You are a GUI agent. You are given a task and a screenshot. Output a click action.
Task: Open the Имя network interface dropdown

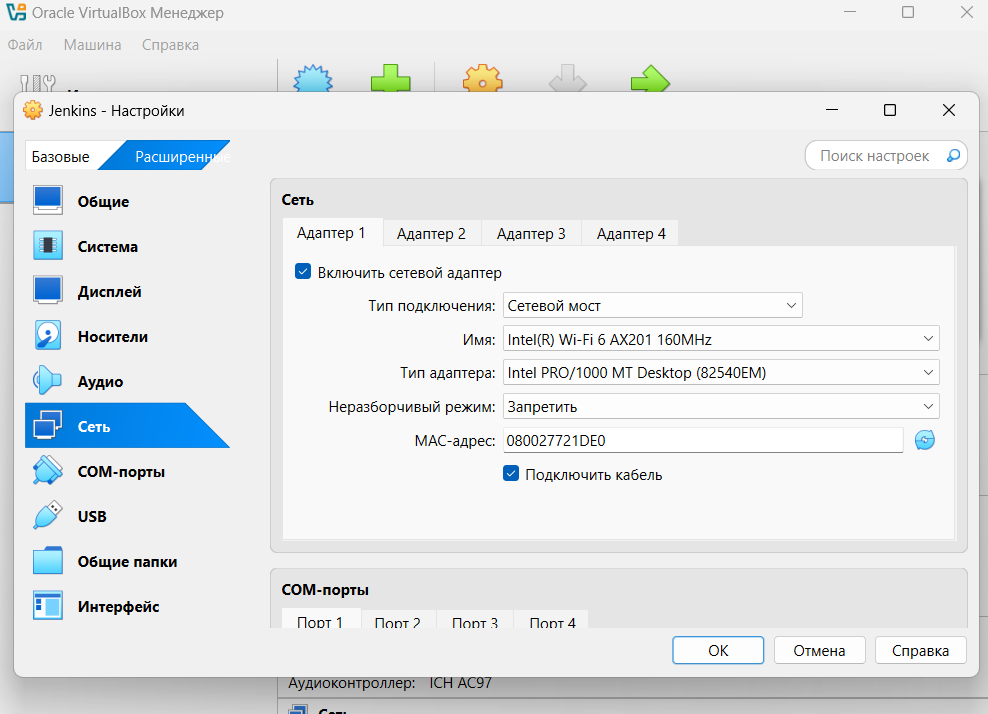point(721,339)
